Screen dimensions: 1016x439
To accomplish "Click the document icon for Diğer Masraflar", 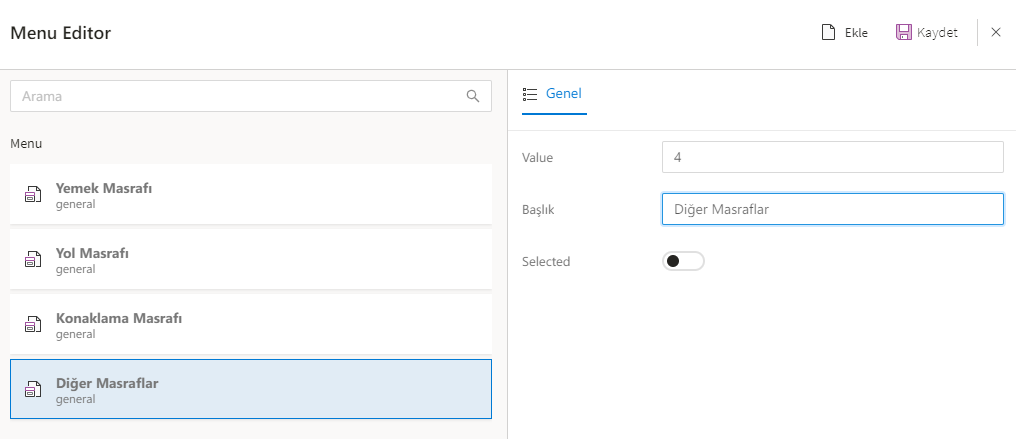I will pos(33,389).
